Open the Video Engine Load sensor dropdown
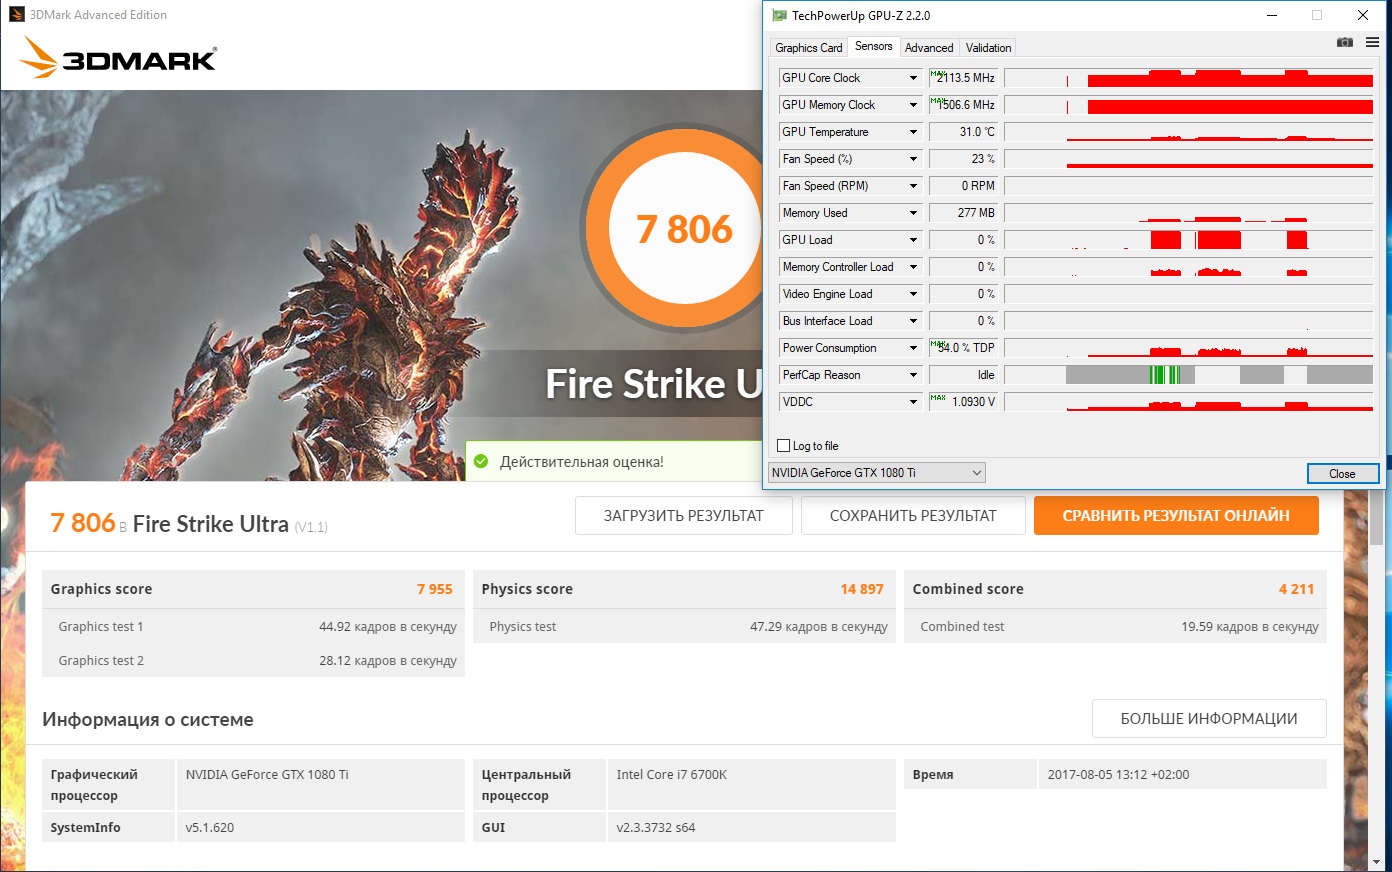 (913, 294)
